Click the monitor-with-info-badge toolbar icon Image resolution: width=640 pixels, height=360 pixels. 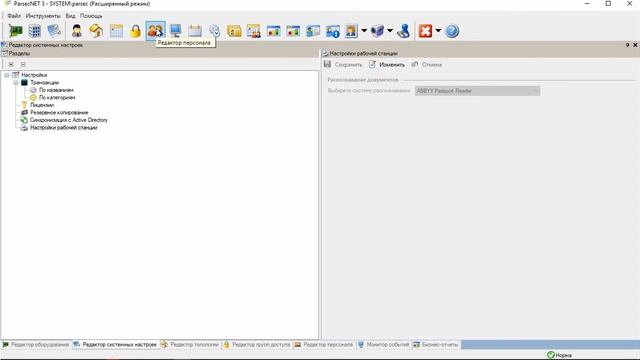[x=333, y=31]
